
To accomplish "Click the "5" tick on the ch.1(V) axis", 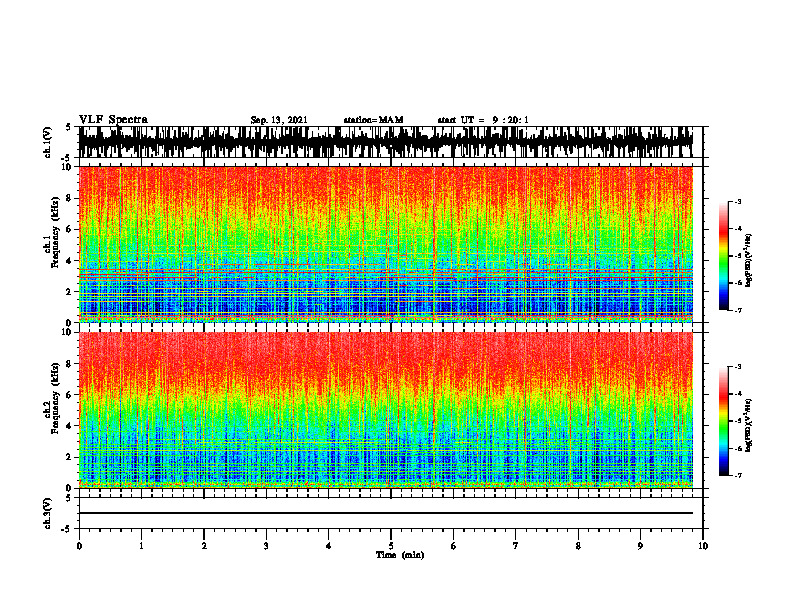I will [68, 128].
